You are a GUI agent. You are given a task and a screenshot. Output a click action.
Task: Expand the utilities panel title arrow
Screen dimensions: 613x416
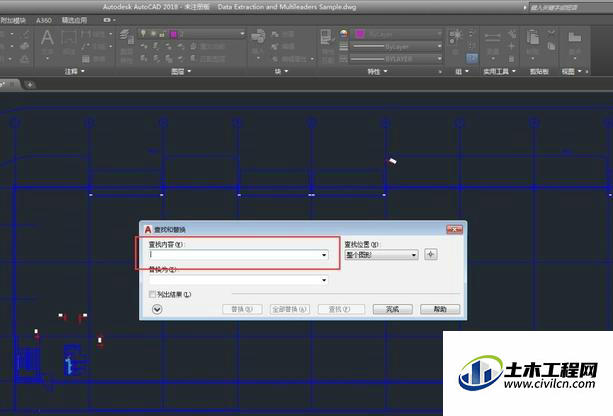pyautogui.click(x=514, y=71)
